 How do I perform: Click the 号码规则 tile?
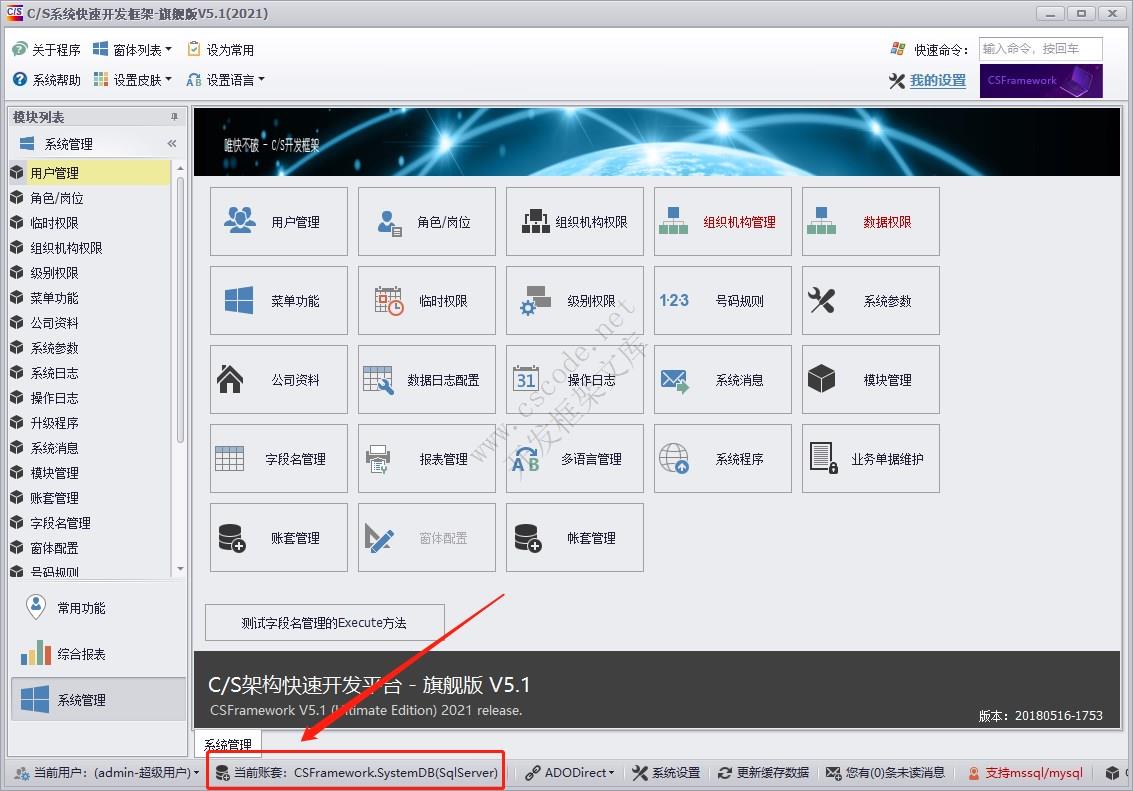[722, 301]
